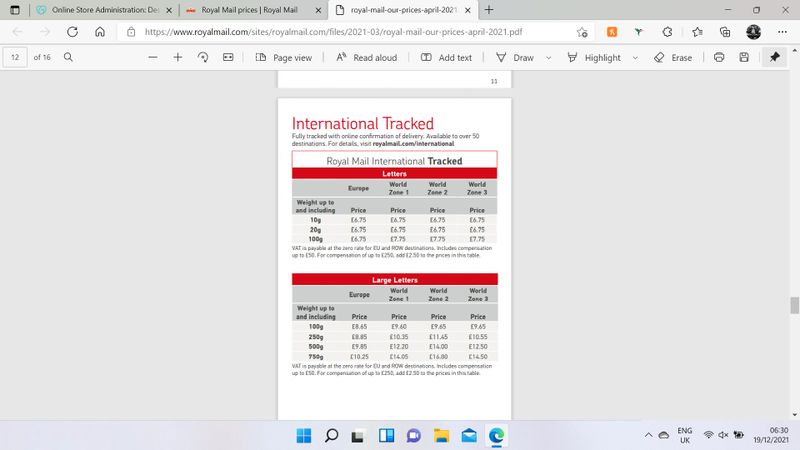
Task: Open the tab actions menu icon
Action: (x=15, y=10)
